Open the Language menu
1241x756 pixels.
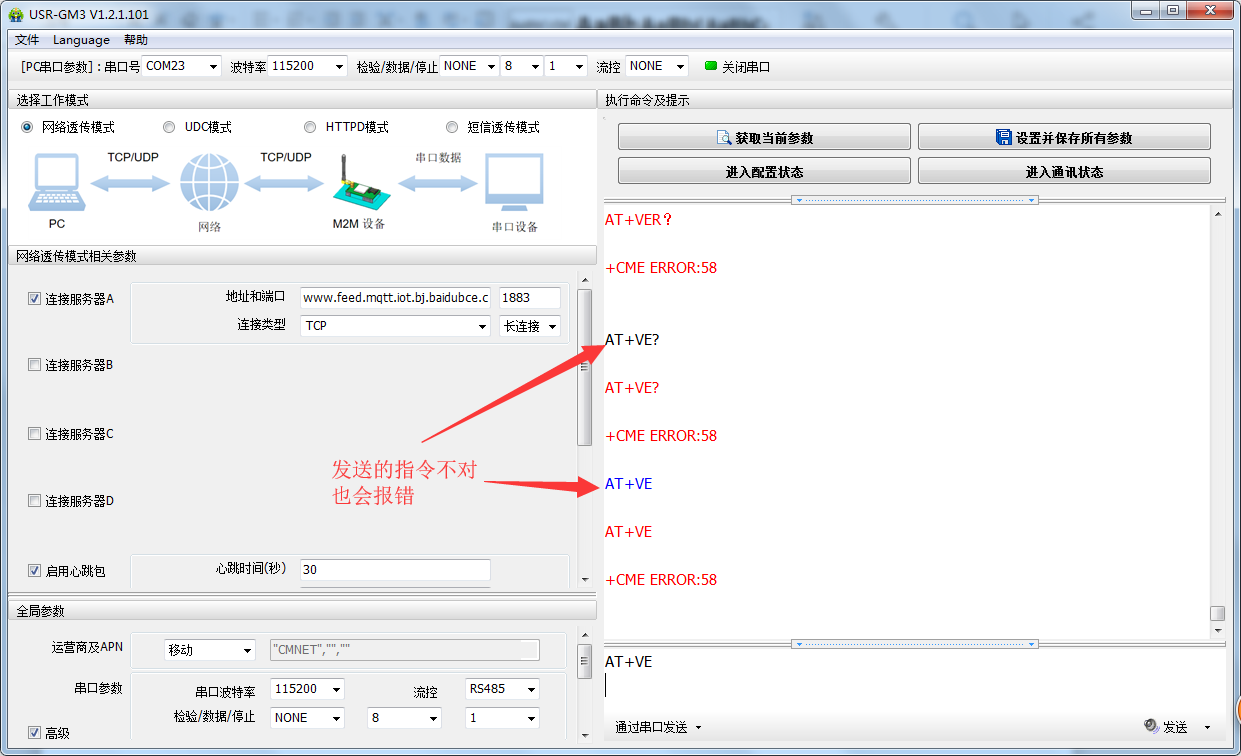click(81, 40)
